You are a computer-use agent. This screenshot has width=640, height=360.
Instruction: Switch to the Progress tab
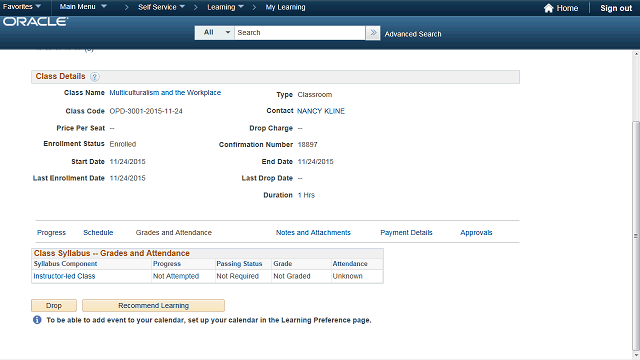click(51, 232)
